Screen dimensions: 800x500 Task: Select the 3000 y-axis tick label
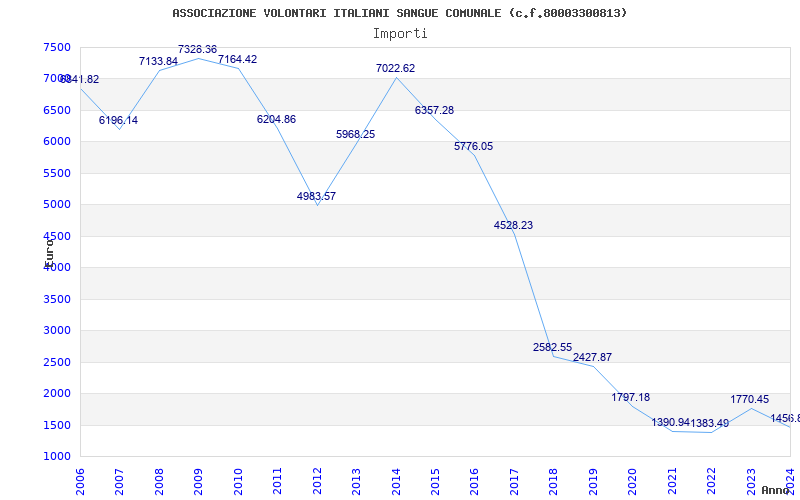[x=57, y=331]
